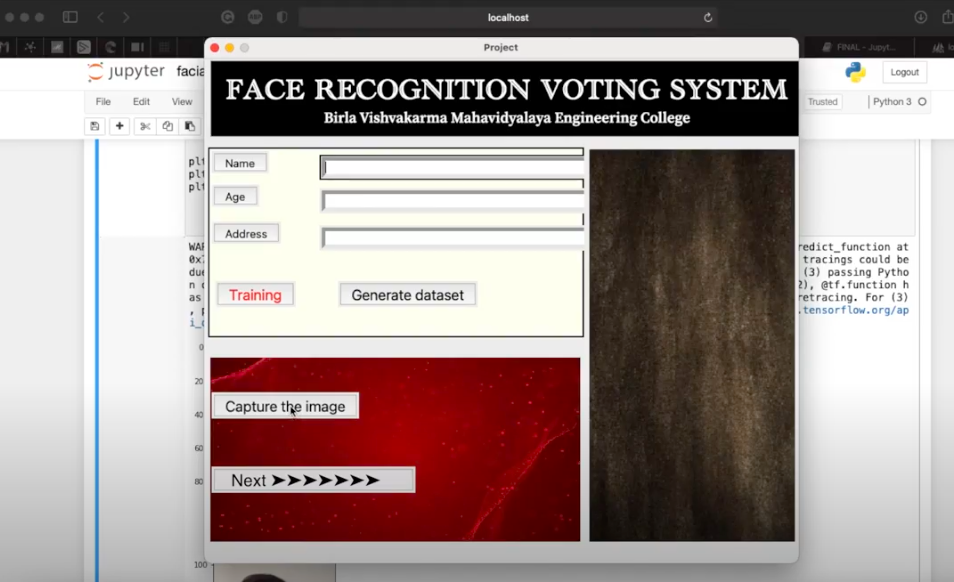
Task: Insert a cell below with plus icon
Action: (x=119, y=126)
